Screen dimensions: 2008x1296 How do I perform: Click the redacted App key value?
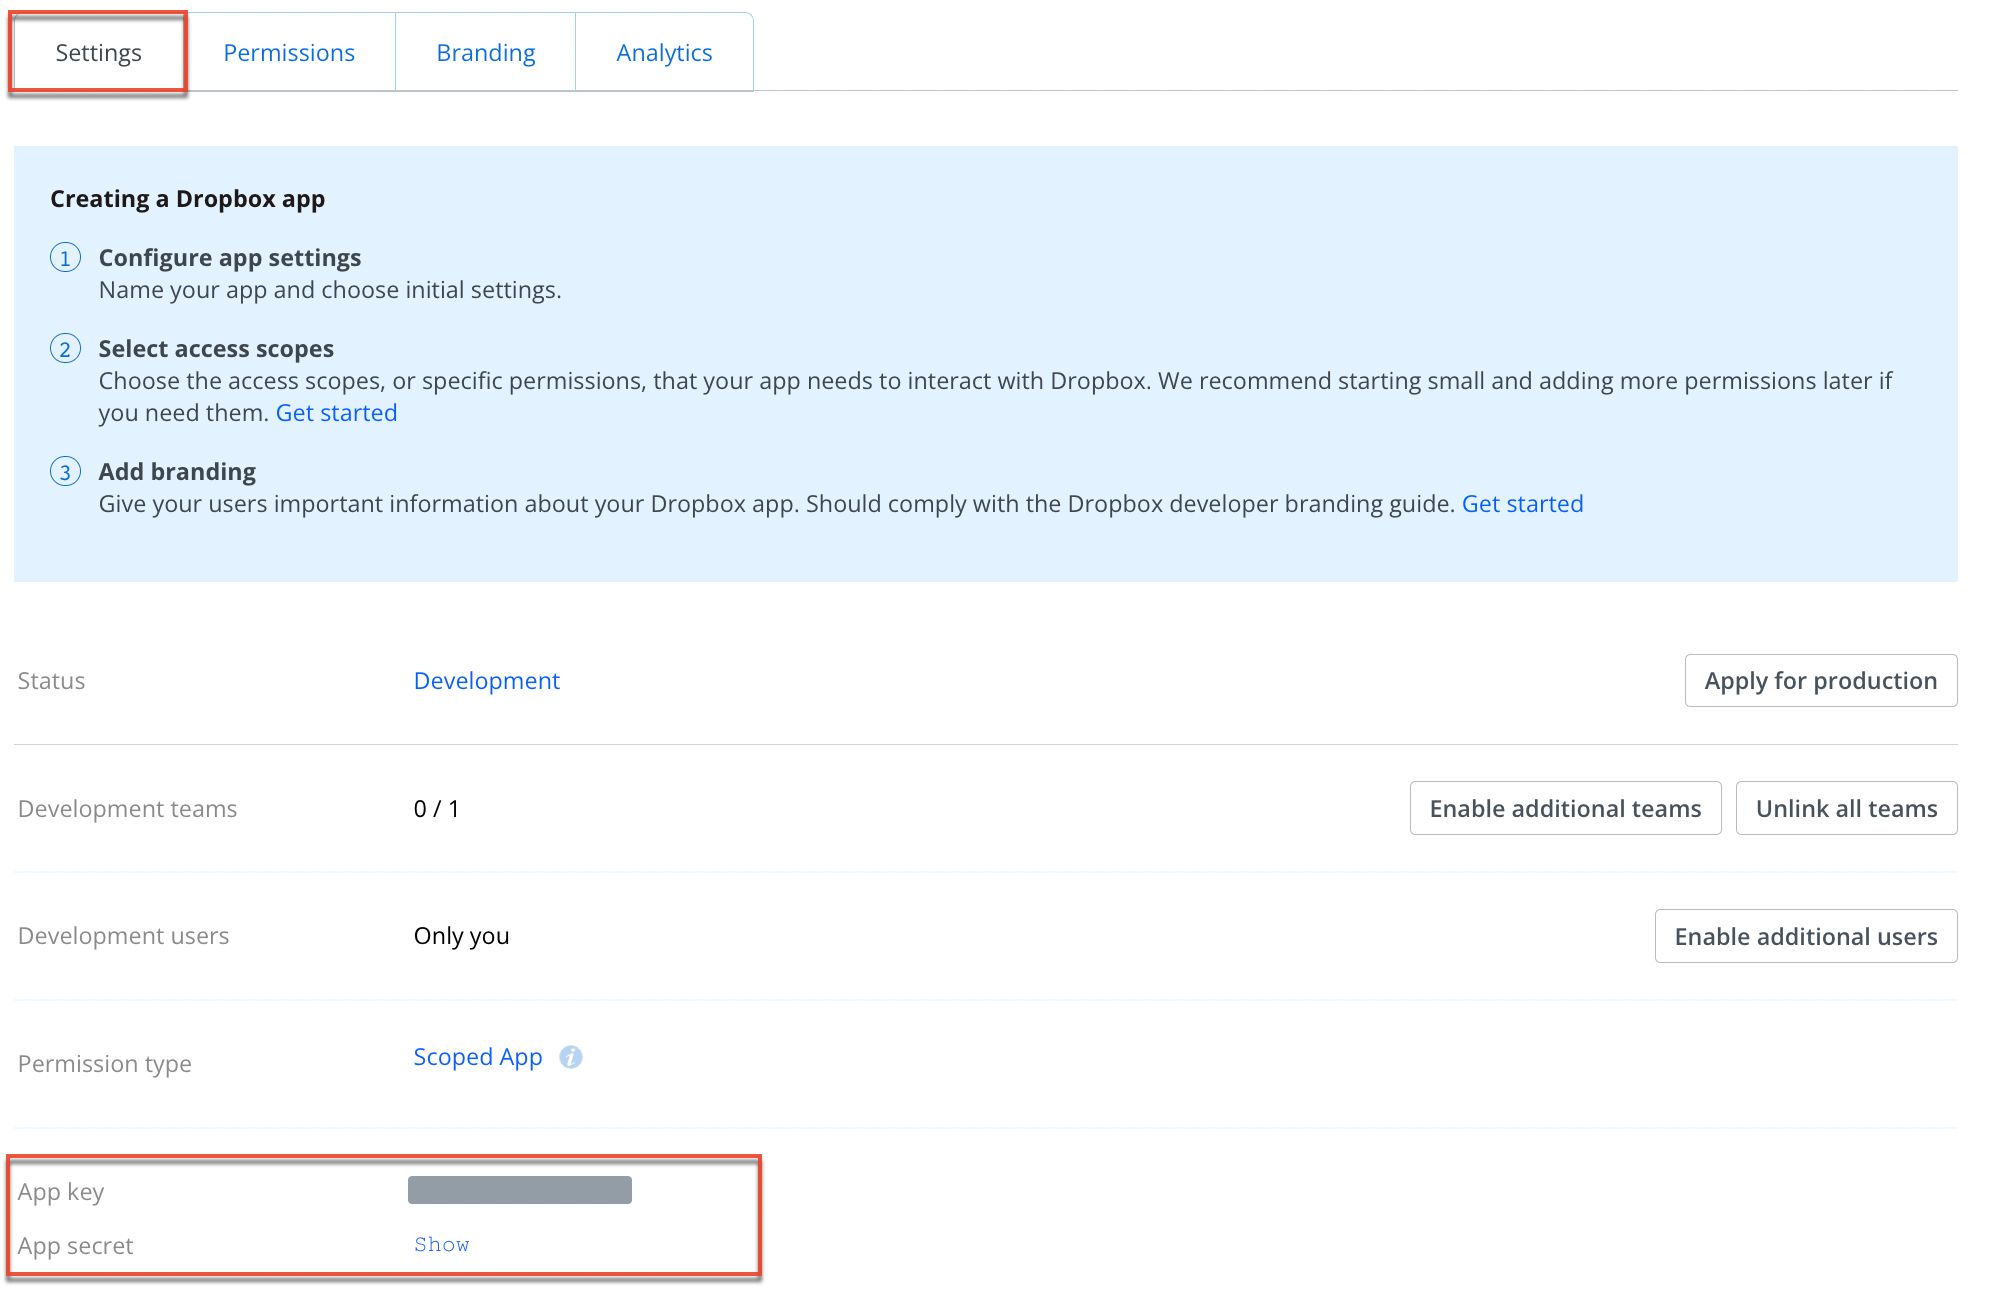(x=520, y=1190)
